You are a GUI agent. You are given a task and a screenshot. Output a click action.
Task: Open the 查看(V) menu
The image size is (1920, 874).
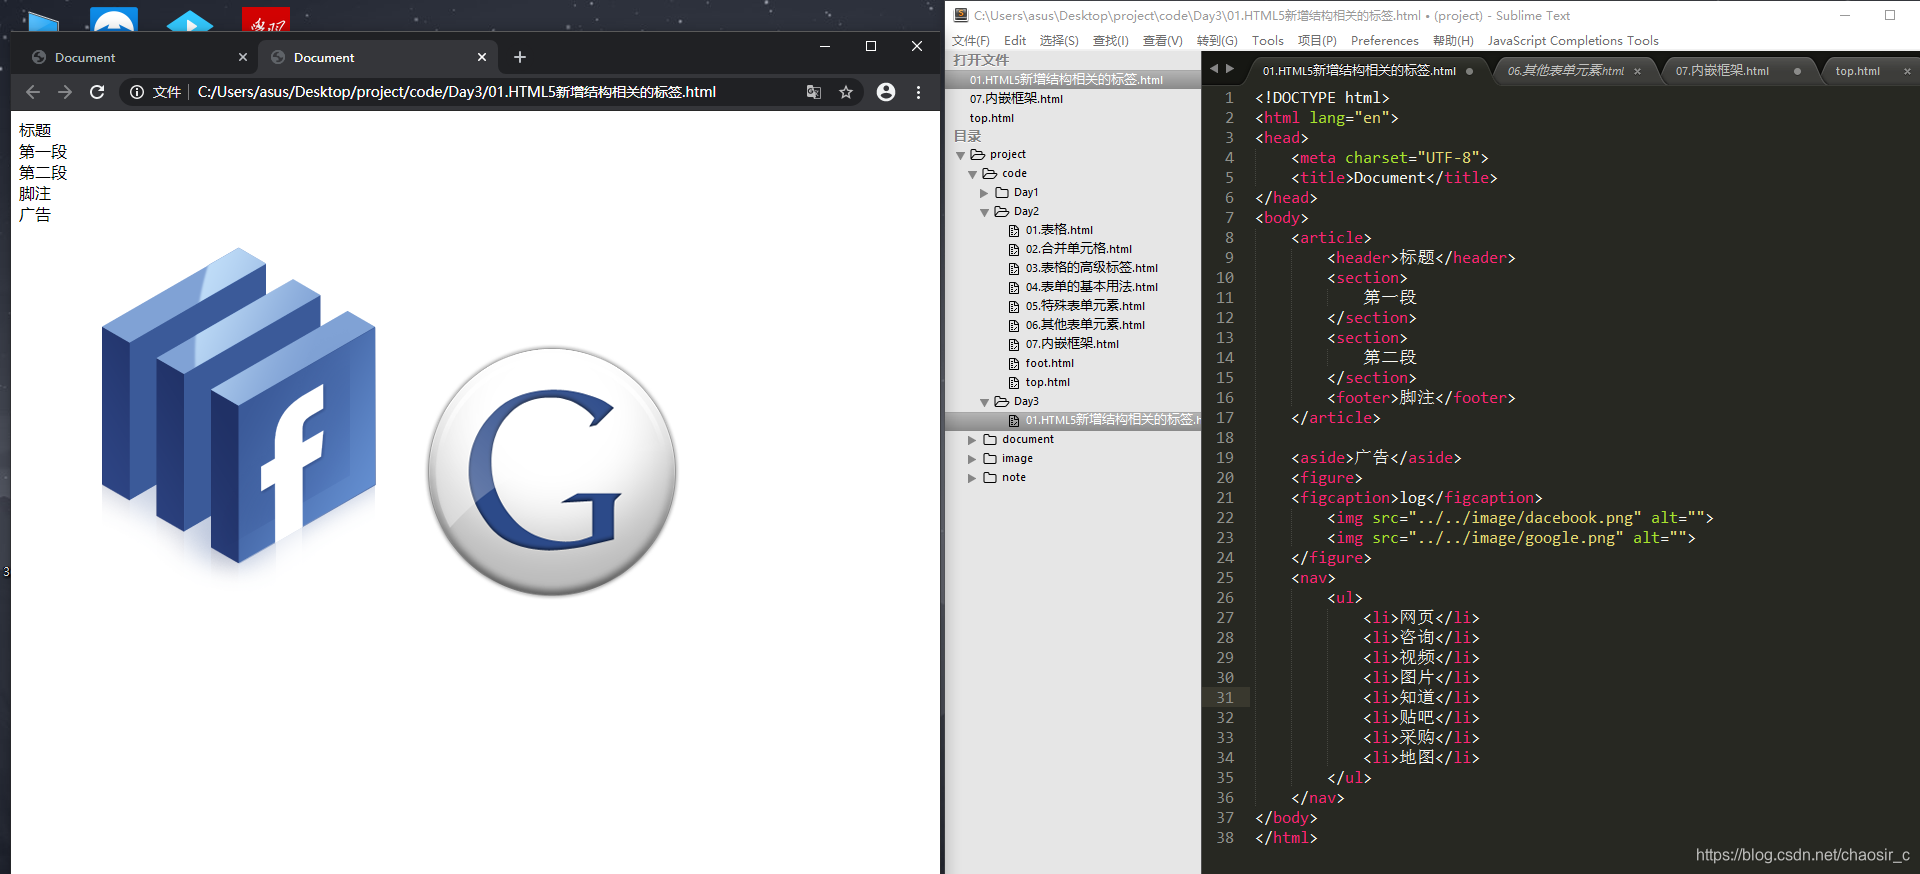(1162, 41)
